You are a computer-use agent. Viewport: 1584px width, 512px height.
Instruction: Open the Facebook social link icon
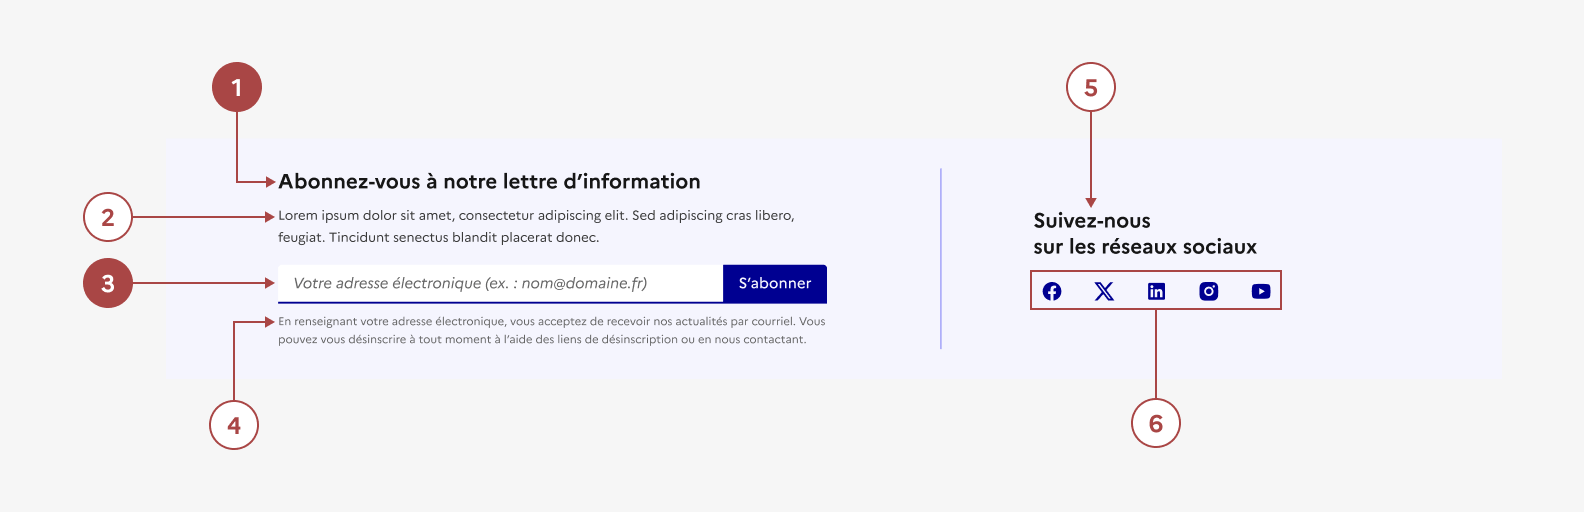click(1052, 291)
